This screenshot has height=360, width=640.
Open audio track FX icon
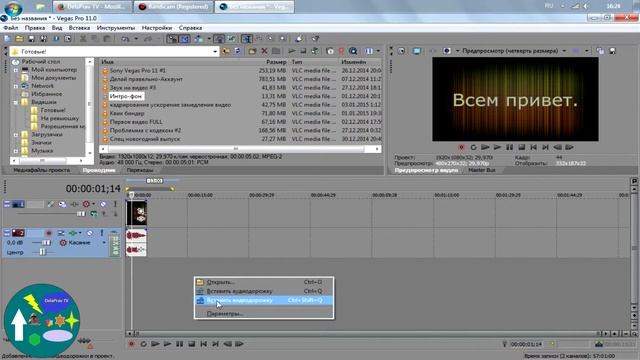(x=73, y=233)
